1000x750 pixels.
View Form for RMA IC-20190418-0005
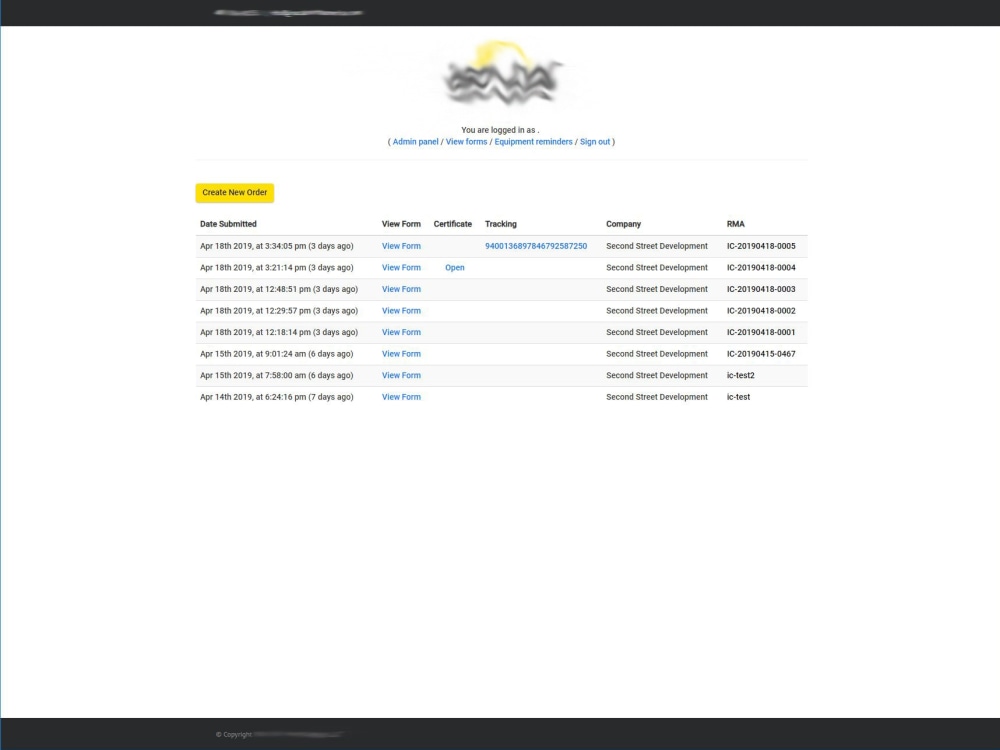[401, 246]
